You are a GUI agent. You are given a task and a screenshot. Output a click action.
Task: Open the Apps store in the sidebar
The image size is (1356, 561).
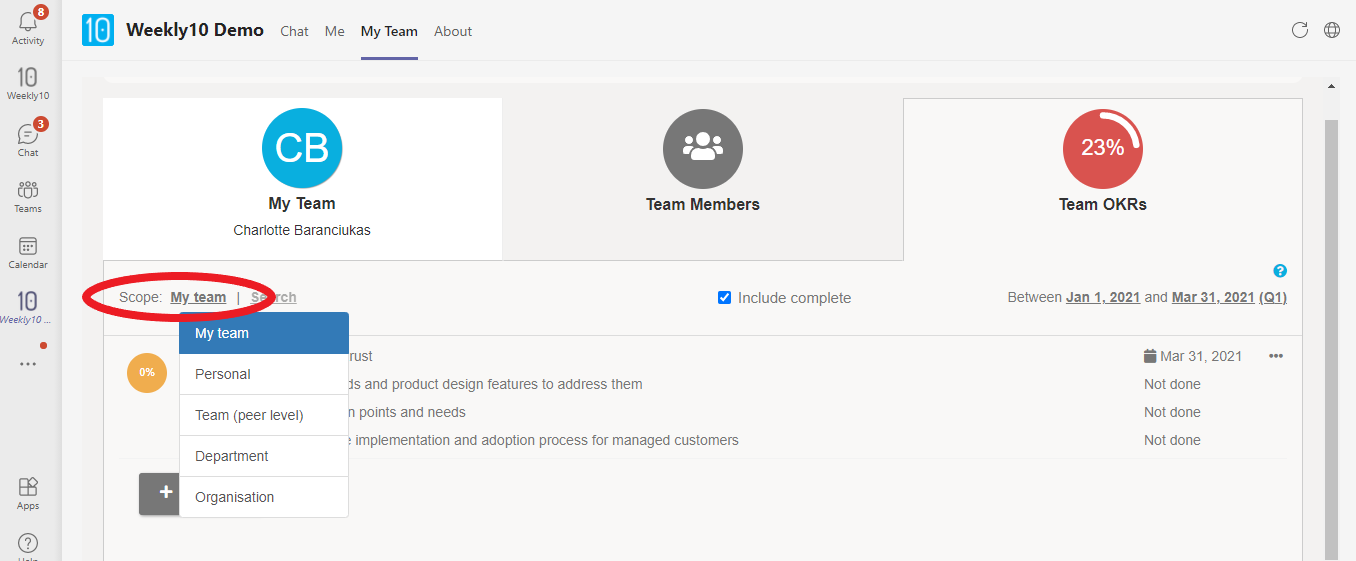28,493
